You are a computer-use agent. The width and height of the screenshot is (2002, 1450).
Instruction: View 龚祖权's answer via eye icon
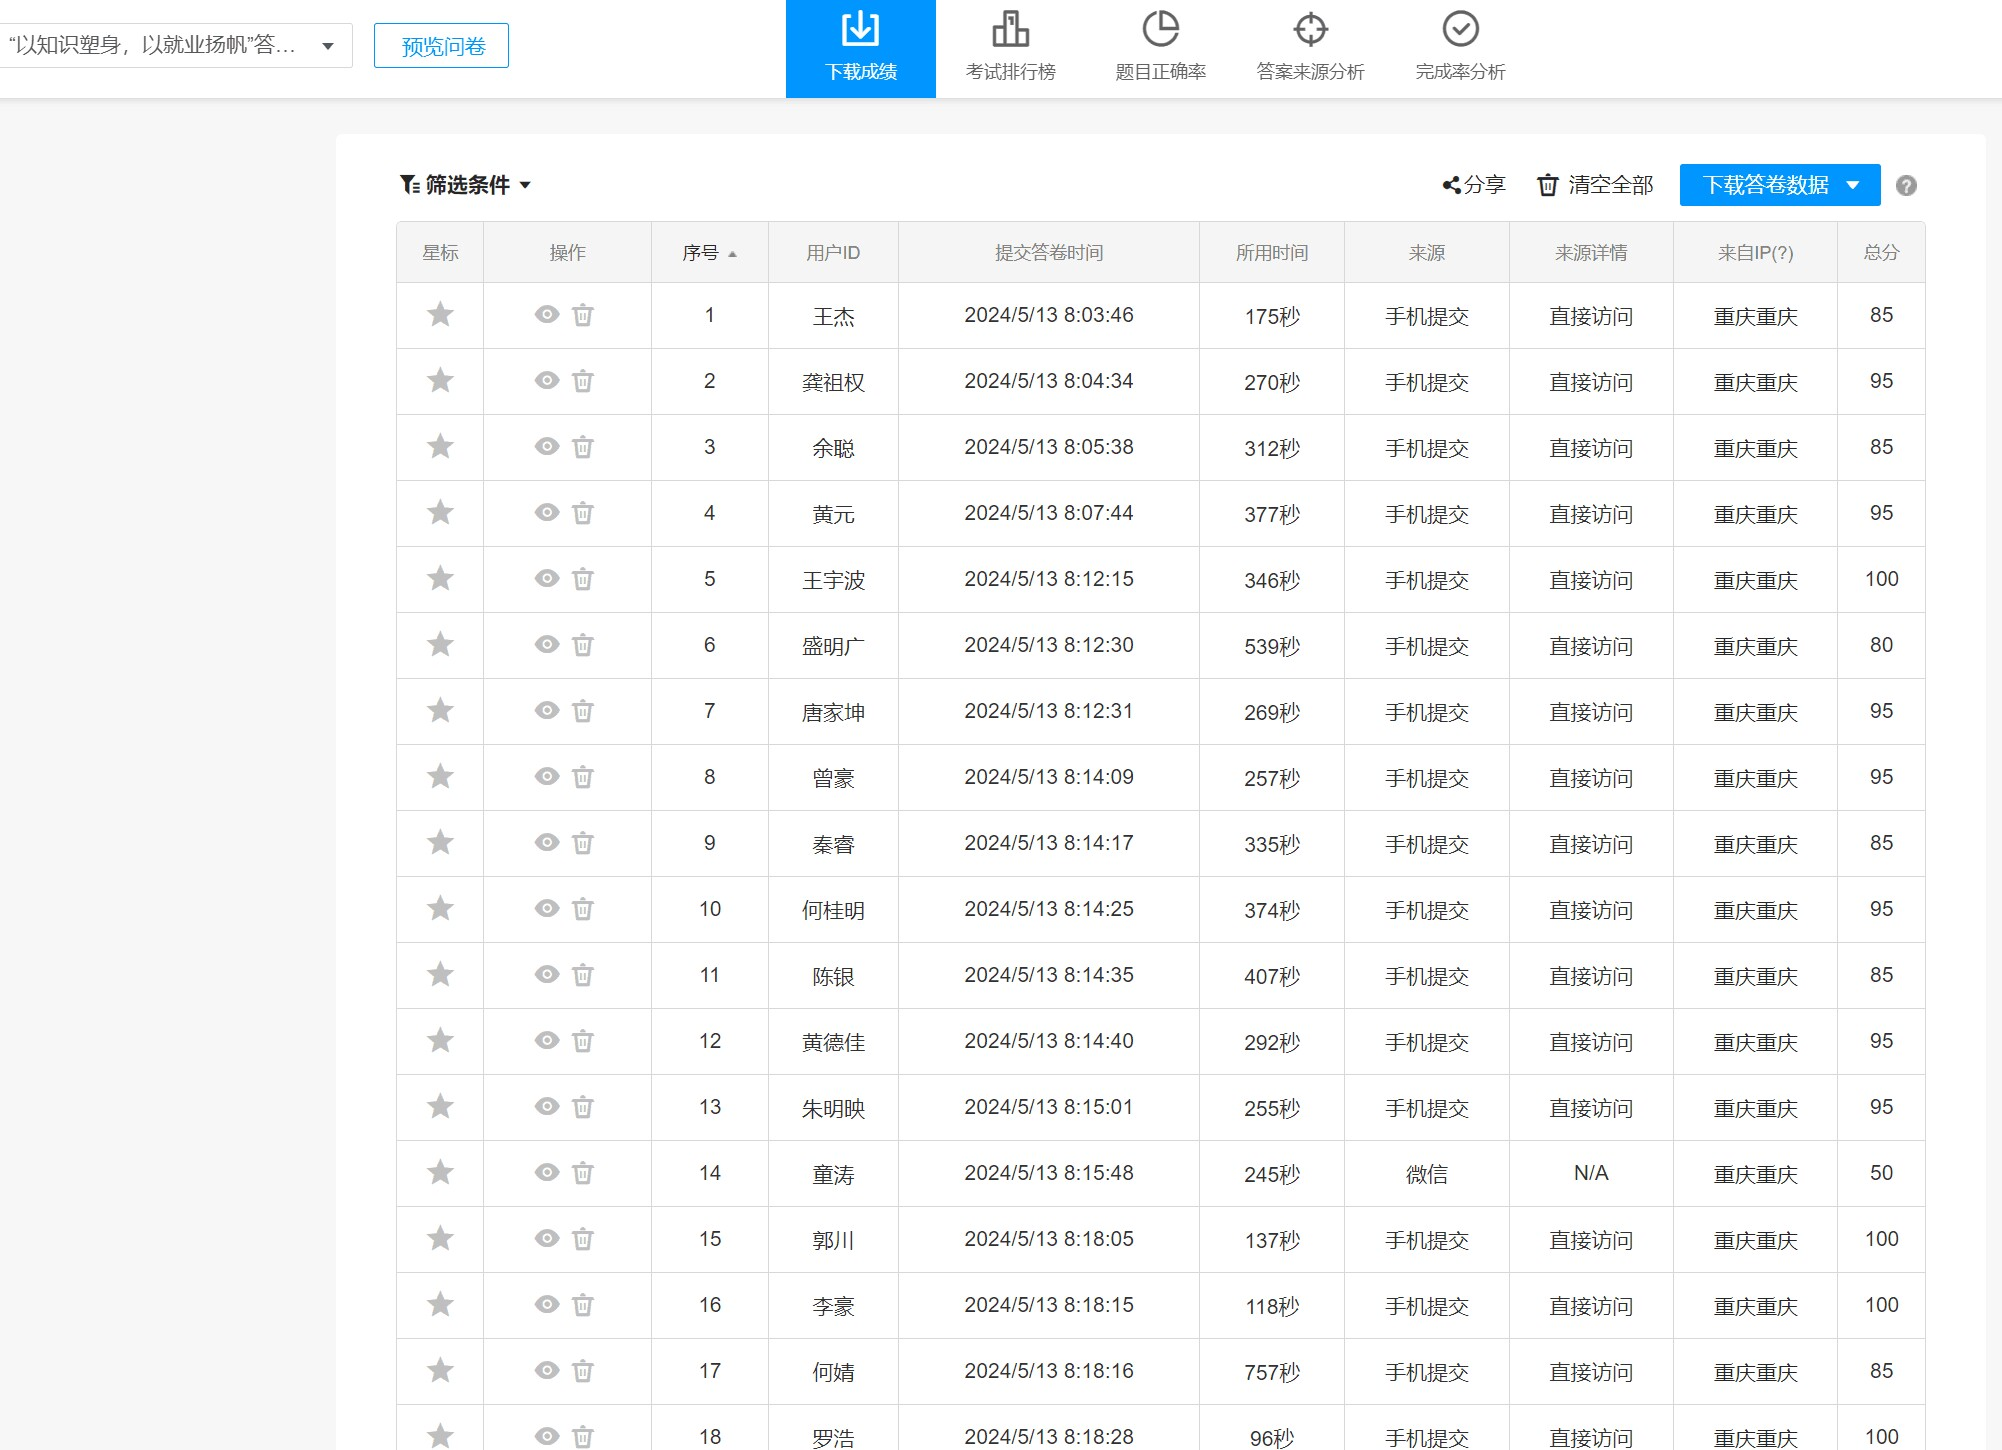click(x=546, y=381)
